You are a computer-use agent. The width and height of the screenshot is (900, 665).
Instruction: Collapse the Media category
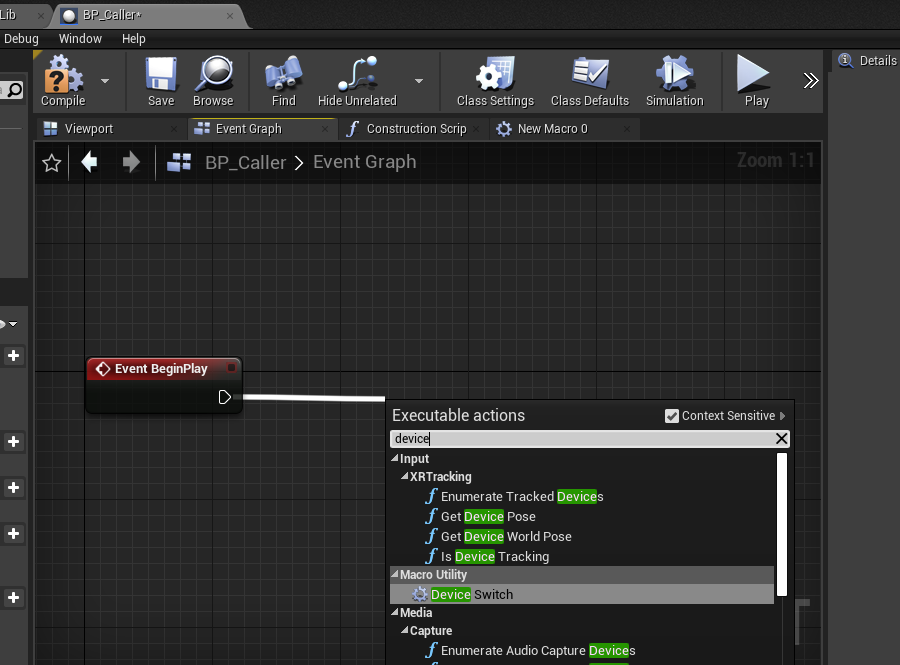pos(395,612)
